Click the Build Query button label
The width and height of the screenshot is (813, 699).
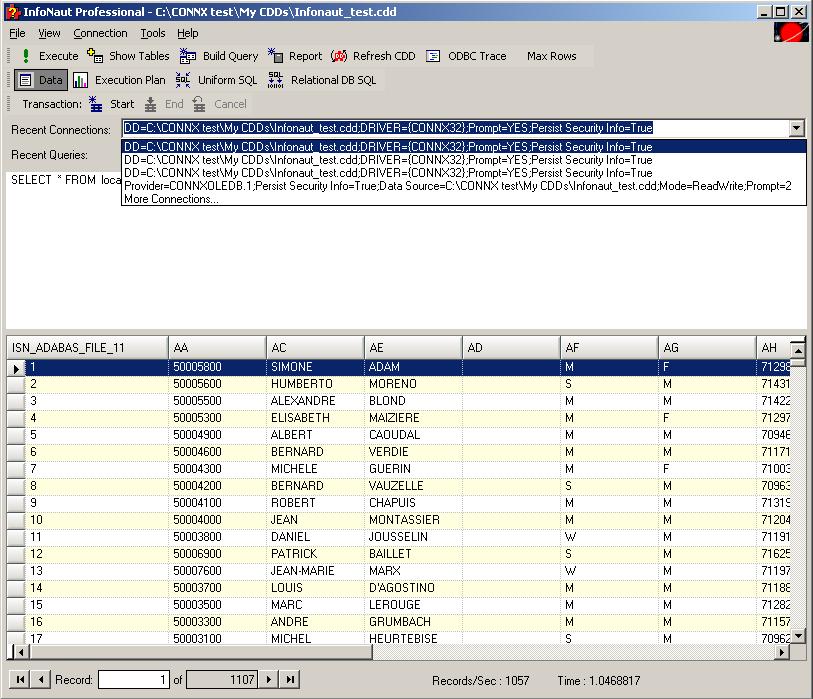pyautogui.click(x=230, y=56)
